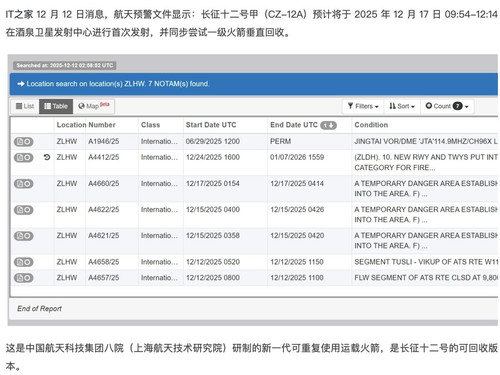
Task: Click action icon for NOTAM A4412/25
Action: click(x=24, y=157)
